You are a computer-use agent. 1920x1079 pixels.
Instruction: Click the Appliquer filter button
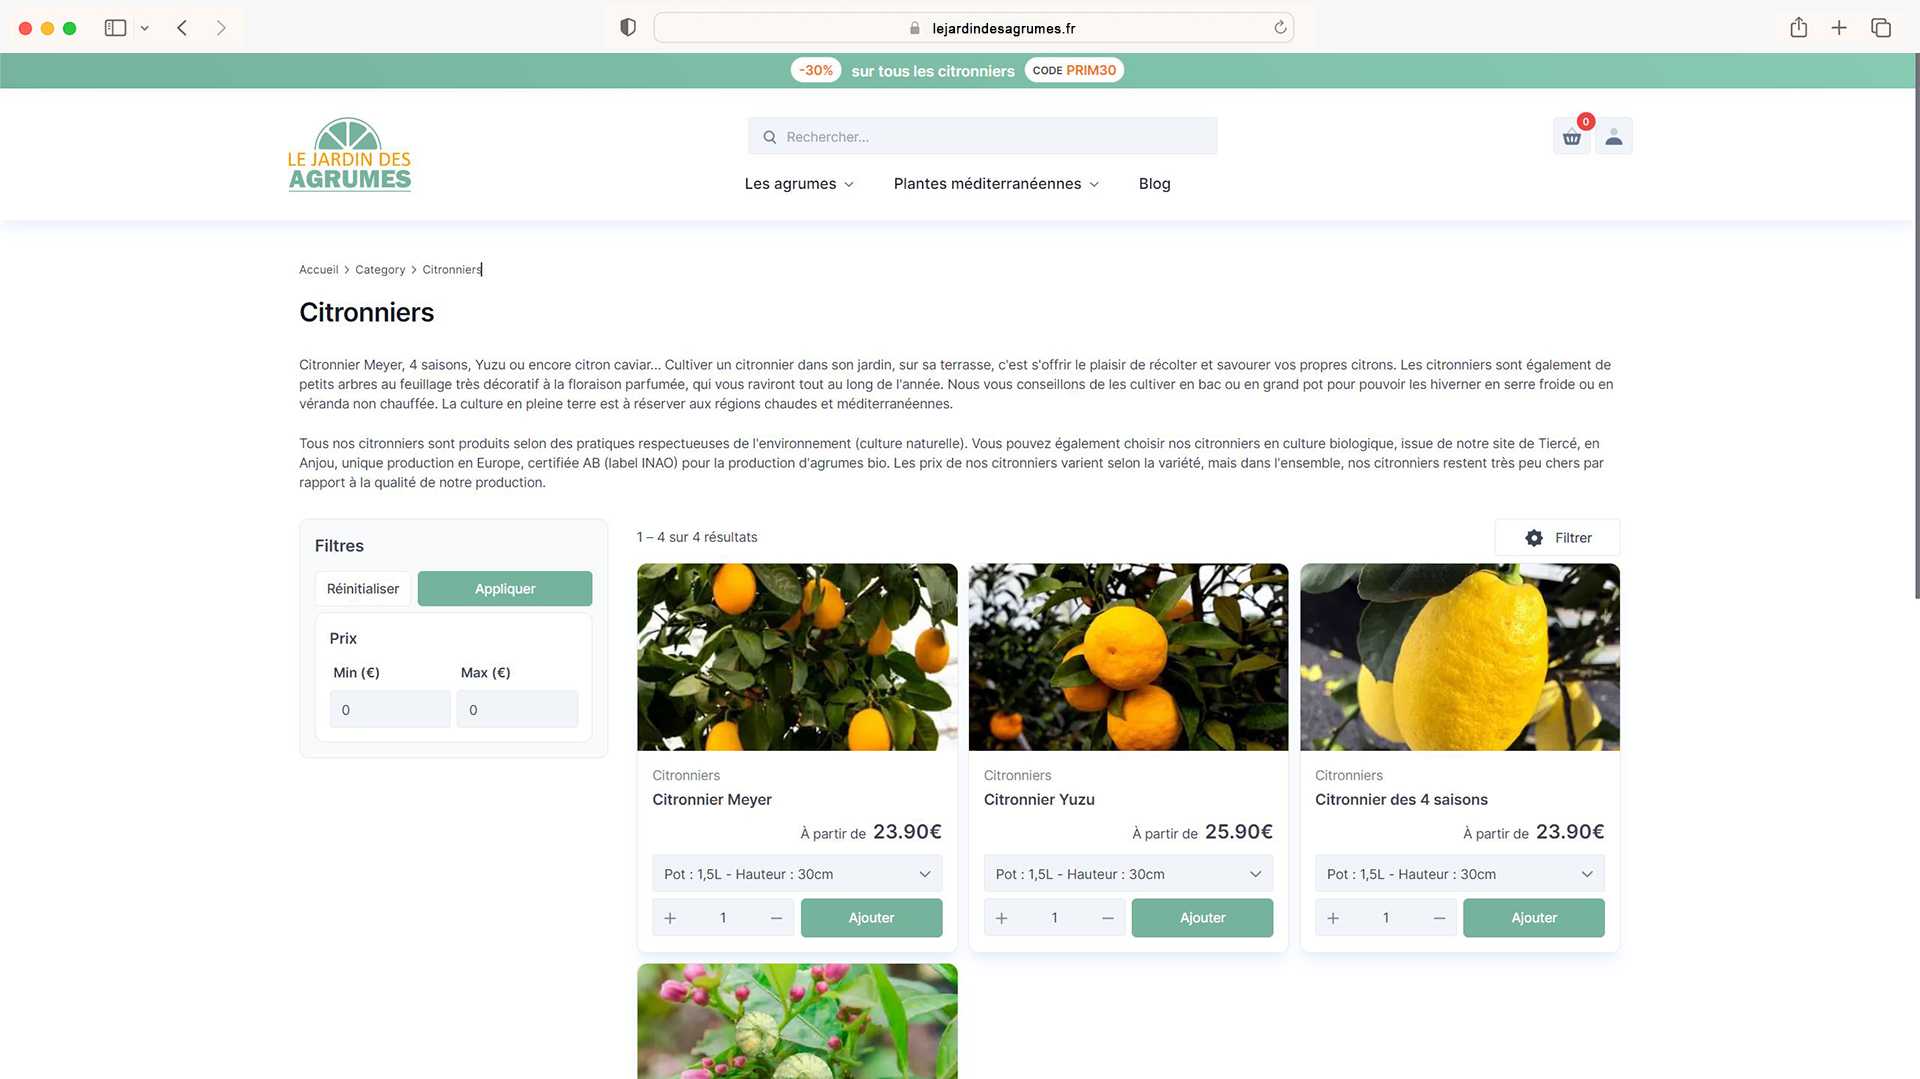(504, 589)
